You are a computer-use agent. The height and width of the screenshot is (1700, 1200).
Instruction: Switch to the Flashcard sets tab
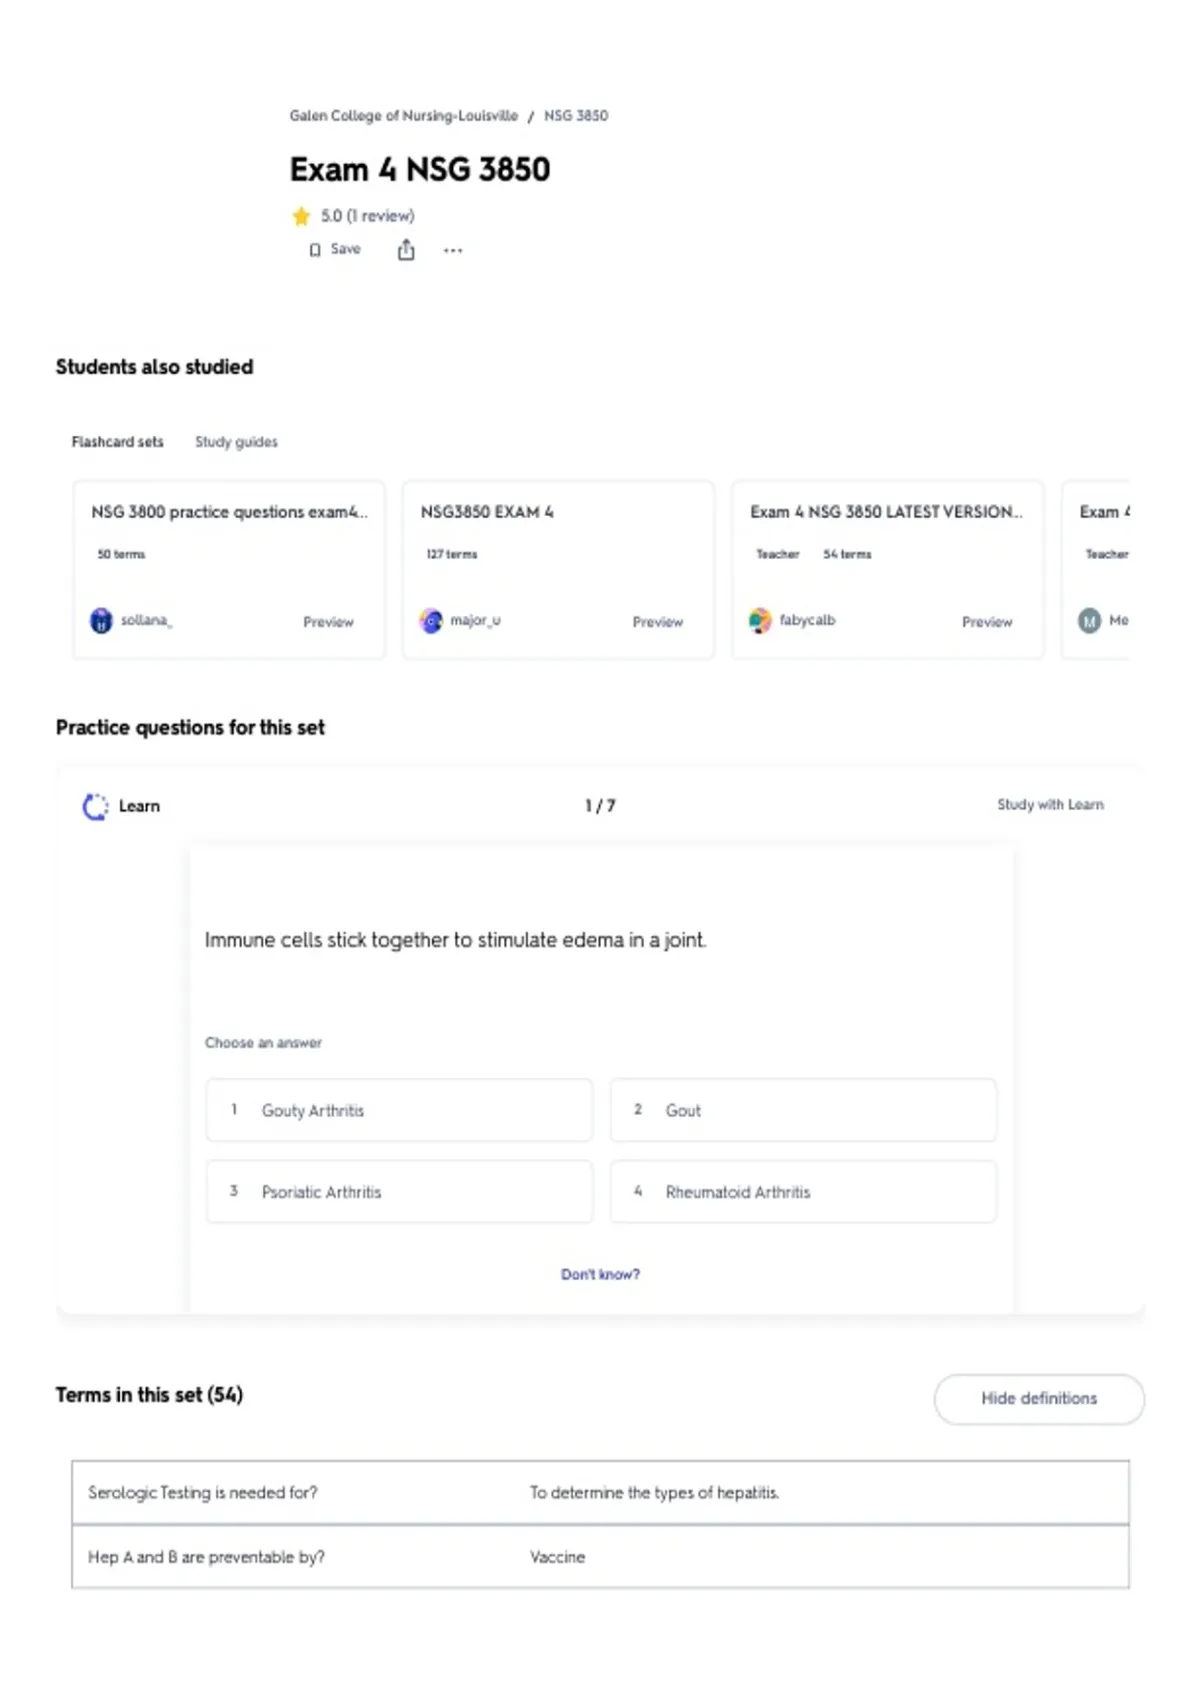click(x=117, y=442)
